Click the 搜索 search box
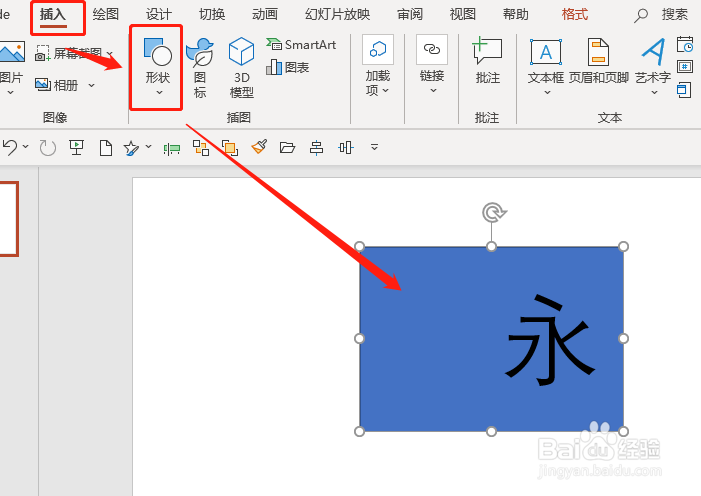The image size is (701, 496). pyautogui.click(x=662, y=14)
